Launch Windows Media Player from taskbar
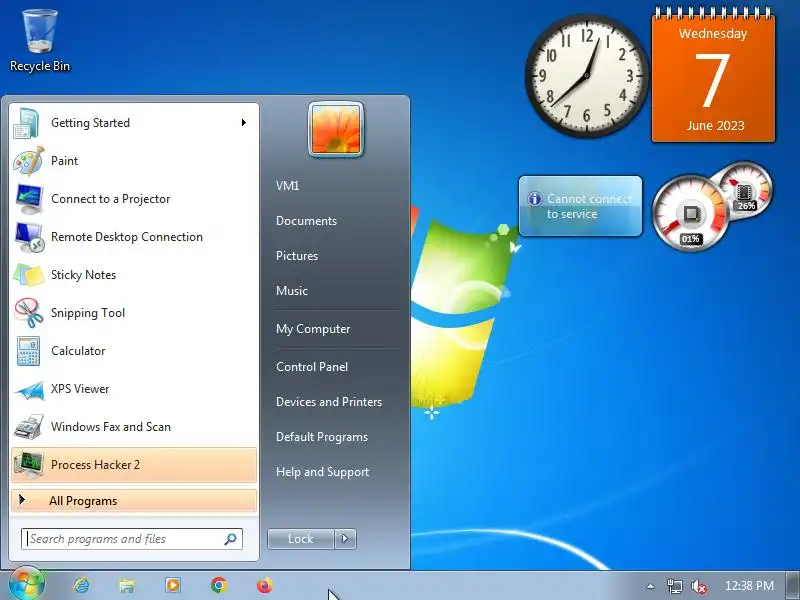Screen dimensions: 800x600 (172, 585)
